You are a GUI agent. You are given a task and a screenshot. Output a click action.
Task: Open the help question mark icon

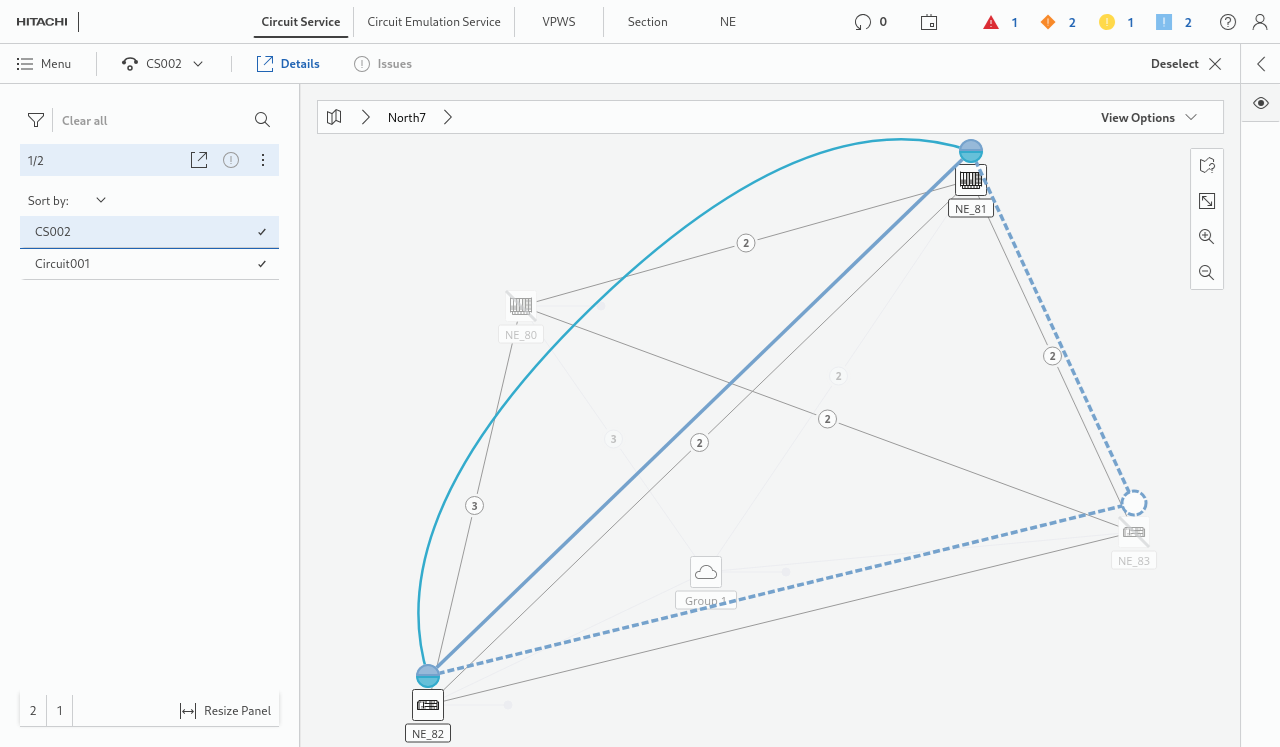(x=1228, y=22)
